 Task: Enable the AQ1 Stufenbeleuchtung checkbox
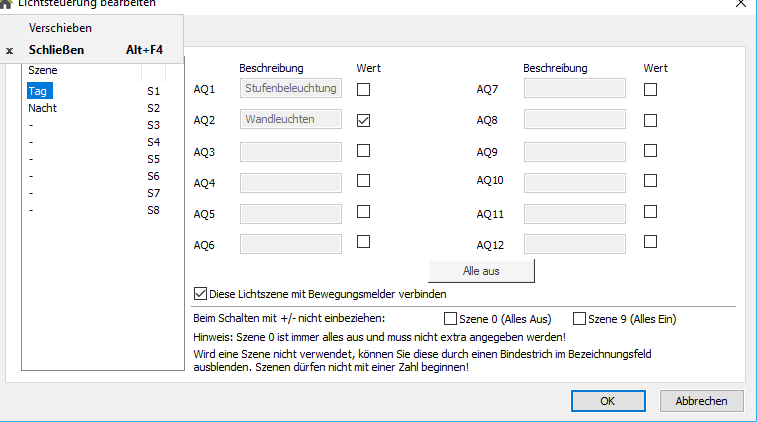tap(364, 90)
